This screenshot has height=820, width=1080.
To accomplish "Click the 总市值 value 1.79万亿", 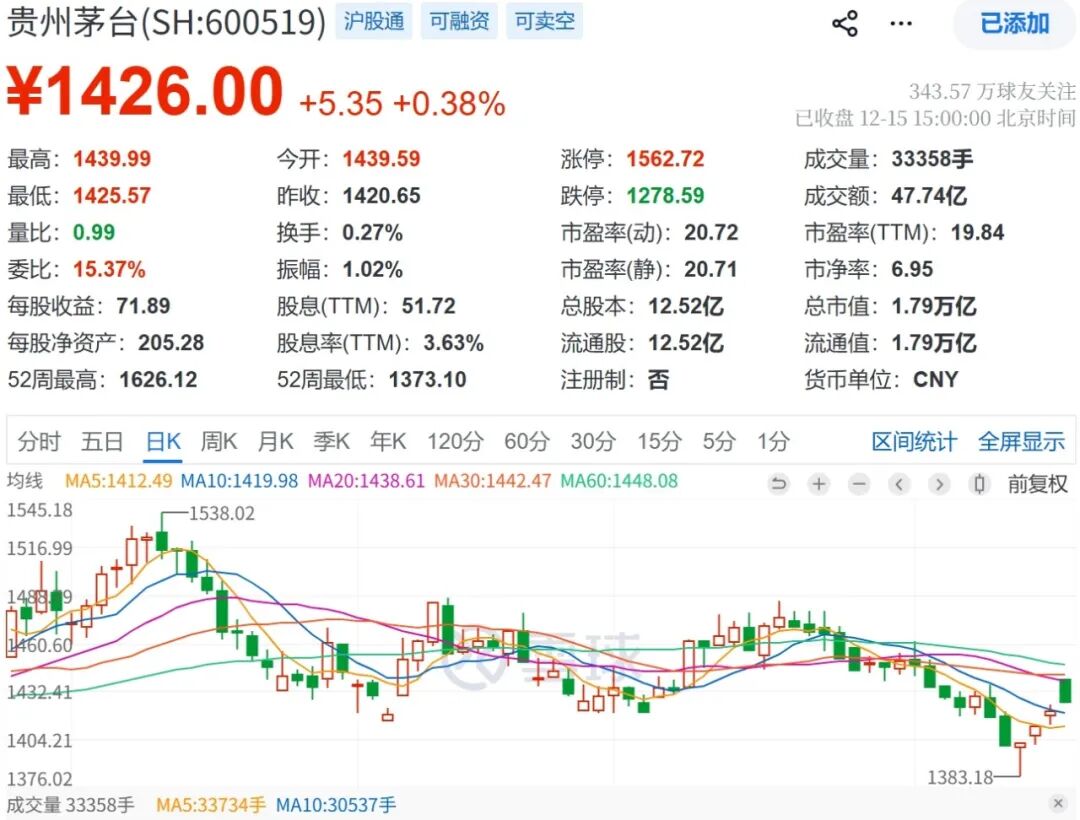I will (x=934, y=306).
